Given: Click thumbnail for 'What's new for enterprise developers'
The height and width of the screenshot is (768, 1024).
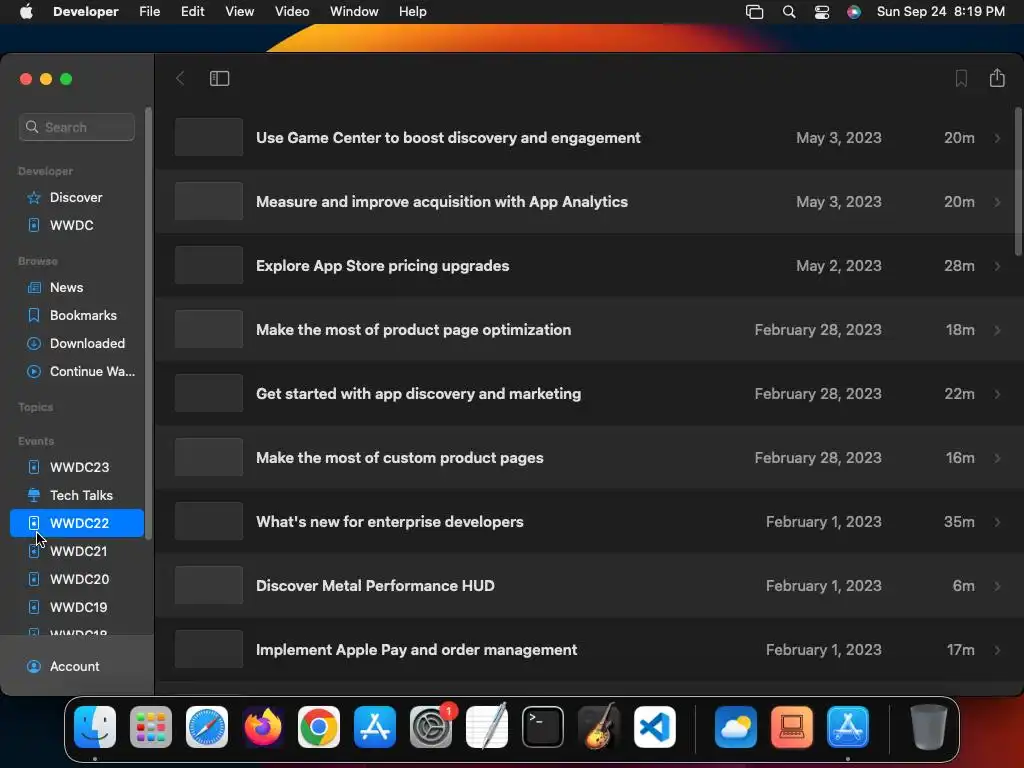Looking at the screenshot, I should pyautogui.click(x=209, y=522).
